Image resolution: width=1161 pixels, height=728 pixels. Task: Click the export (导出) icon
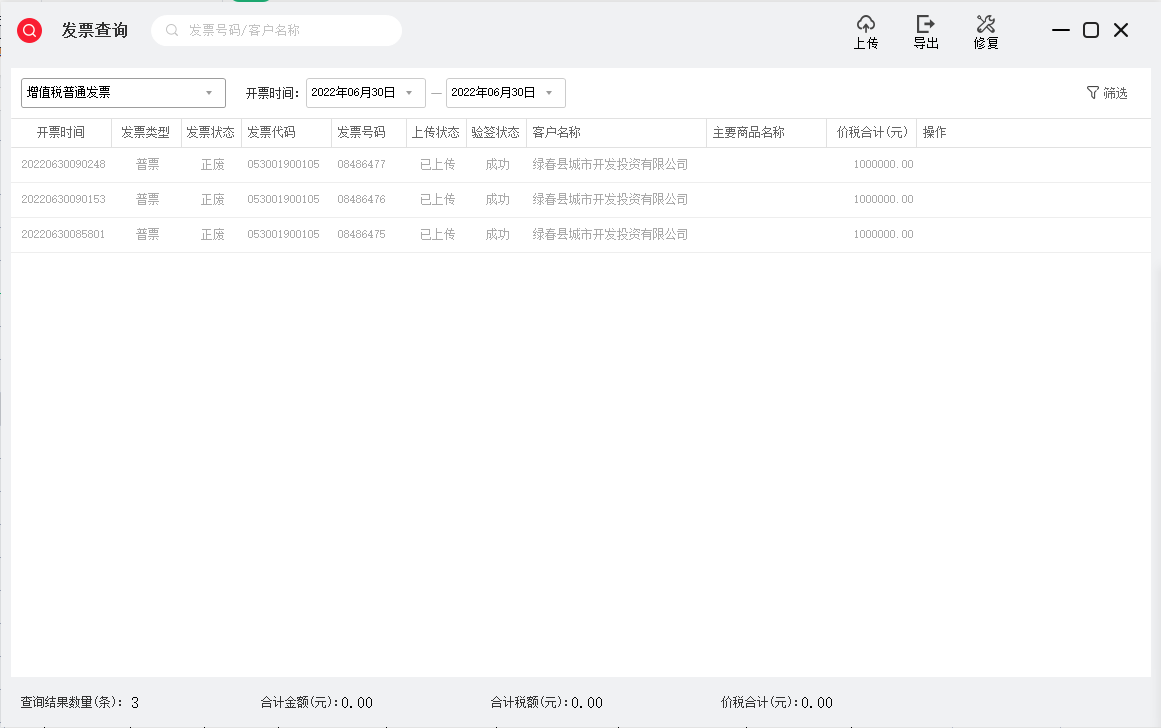click(925, 24)
